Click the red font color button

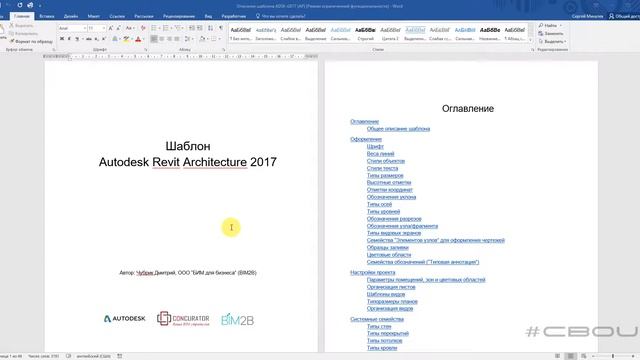coord(138,39)
